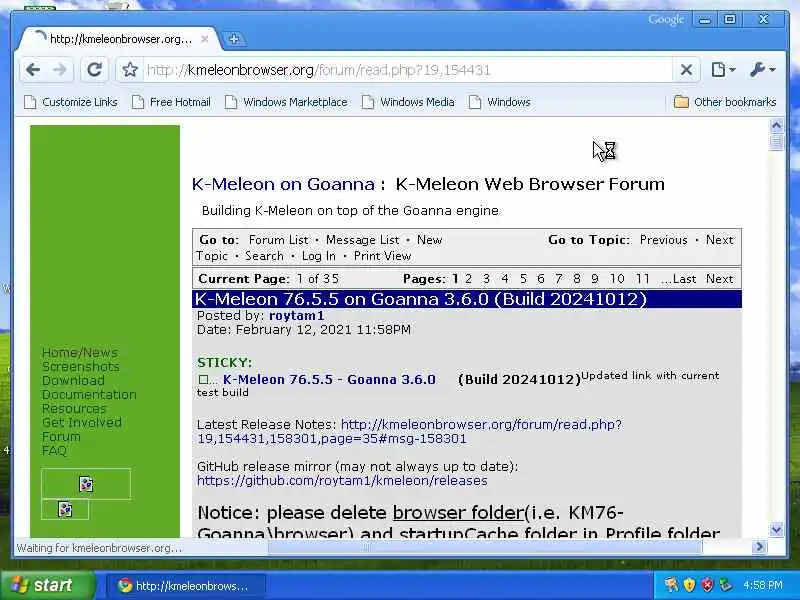Viewport: 800px width, 600px height.
Task: Open K-Meleon 76.5.5 - Goanna 3.6.0 download link
Action: (x=329, y=380)
